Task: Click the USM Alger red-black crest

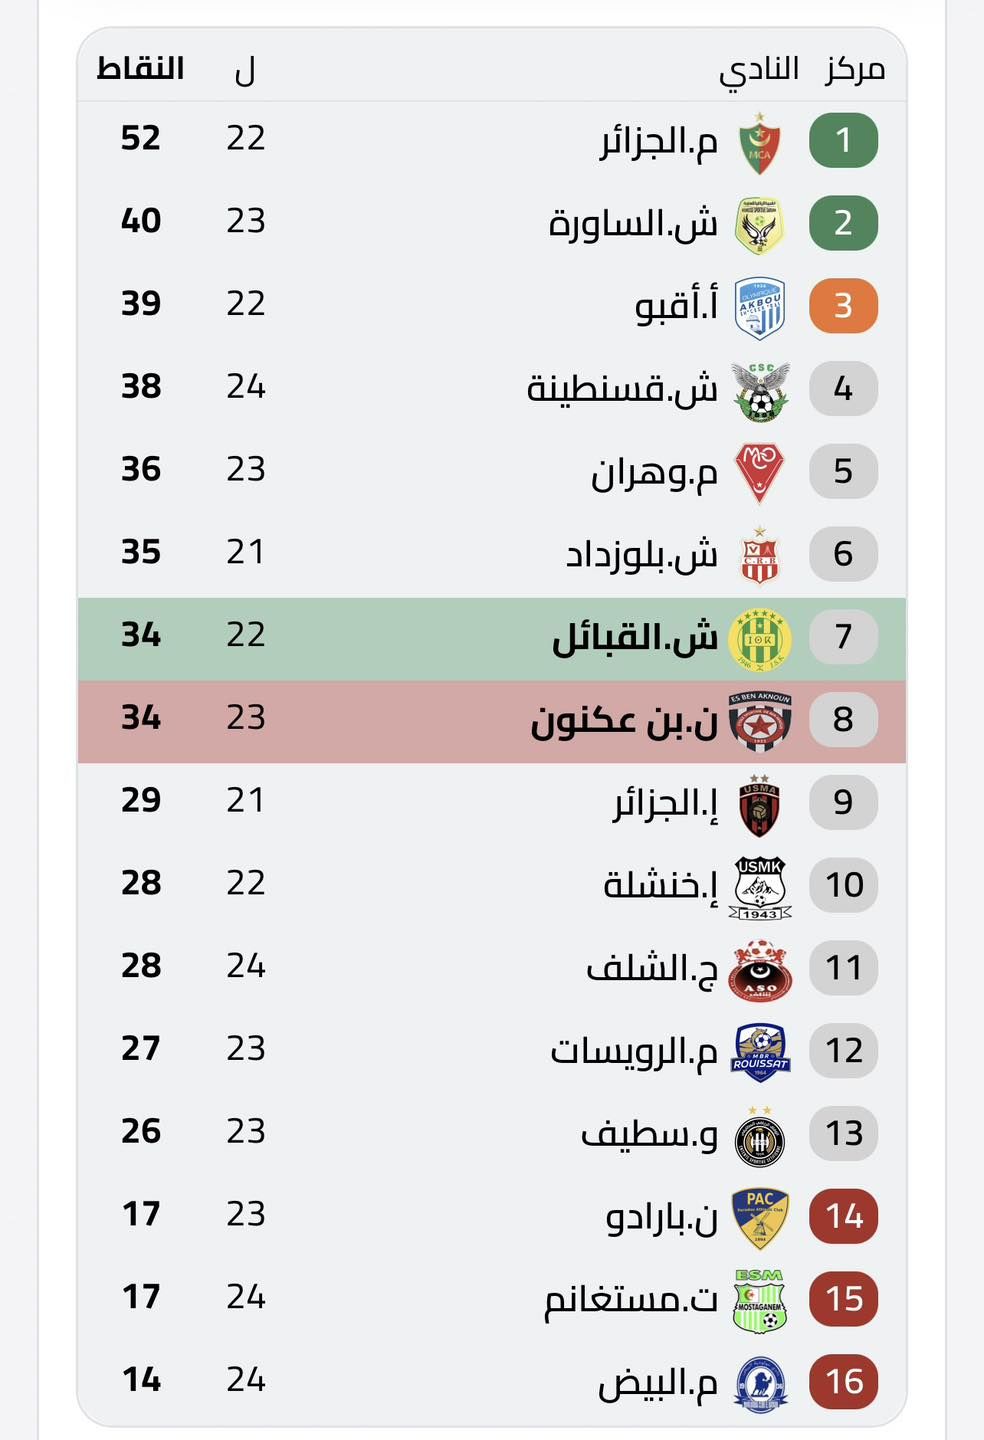Action: pos(759,804)
